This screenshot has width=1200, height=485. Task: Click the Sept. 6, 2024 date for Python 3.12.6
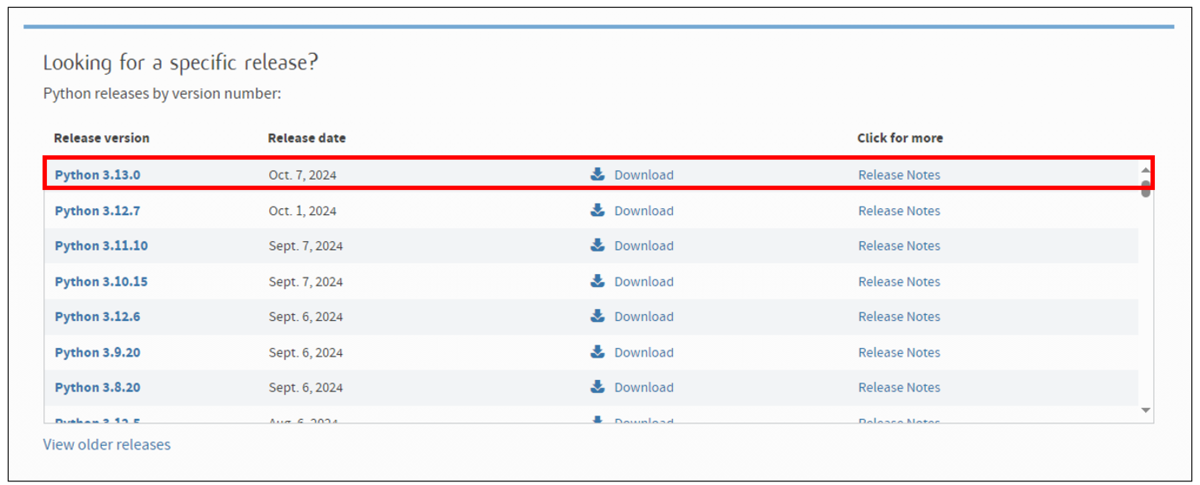306,317
